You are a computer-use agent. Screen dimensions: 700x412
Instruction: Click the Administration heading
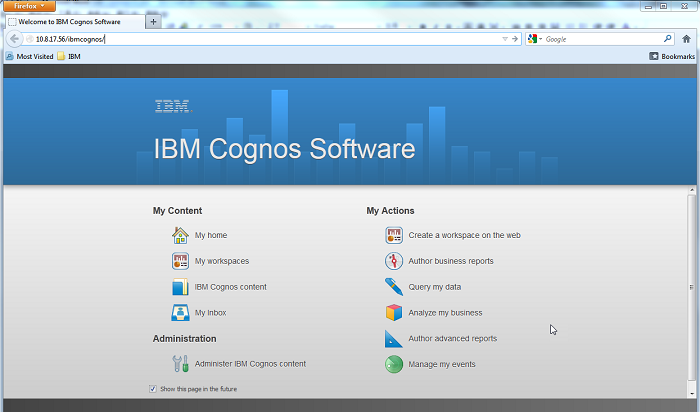(184, 339)
